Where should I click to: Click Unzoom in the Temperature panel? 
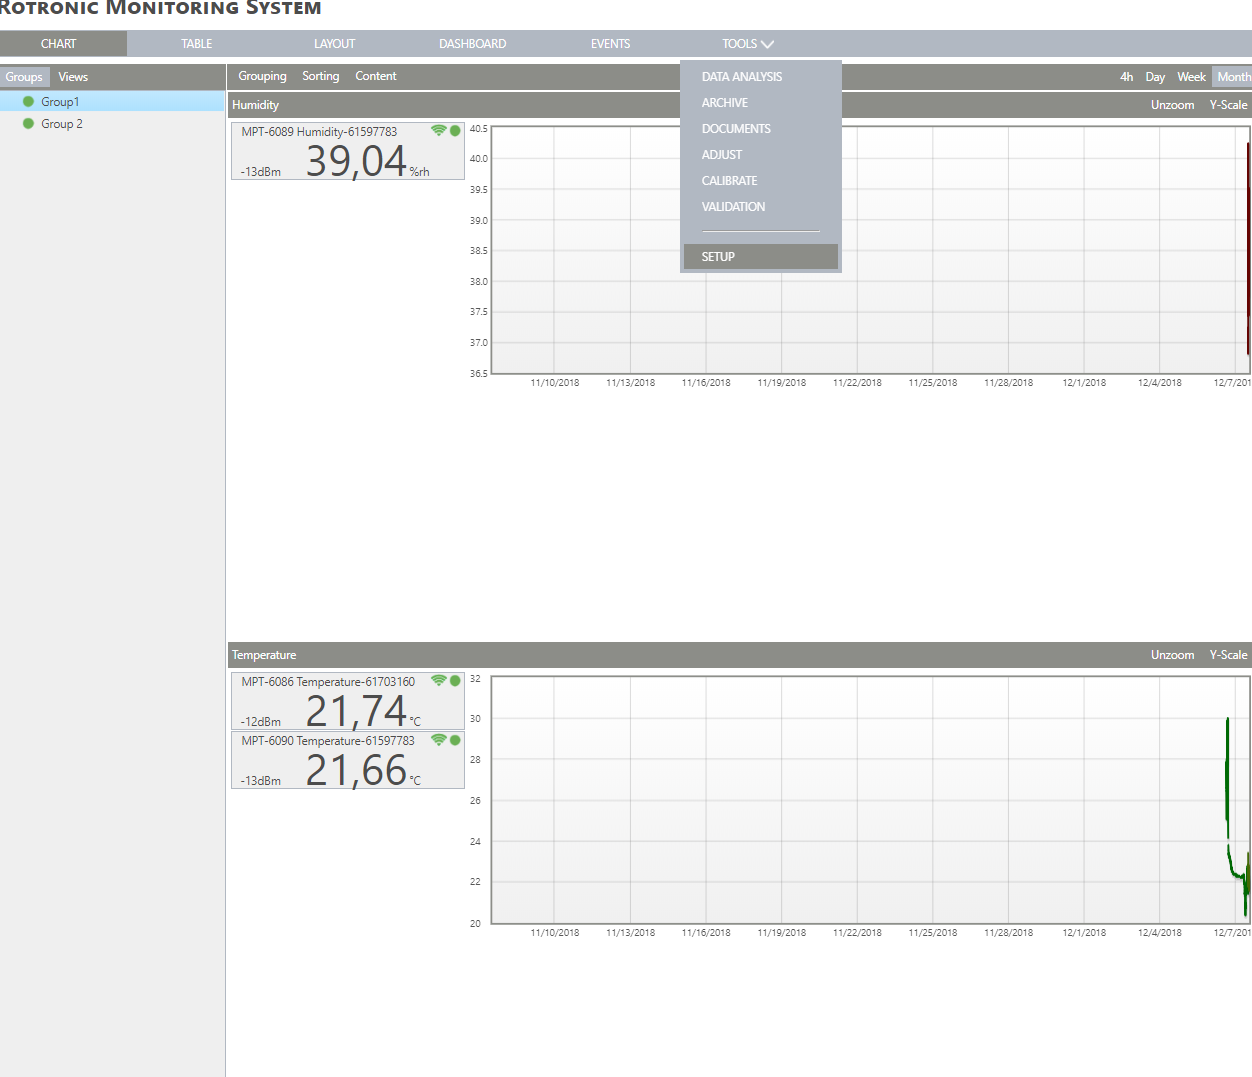click(1172, 655)
